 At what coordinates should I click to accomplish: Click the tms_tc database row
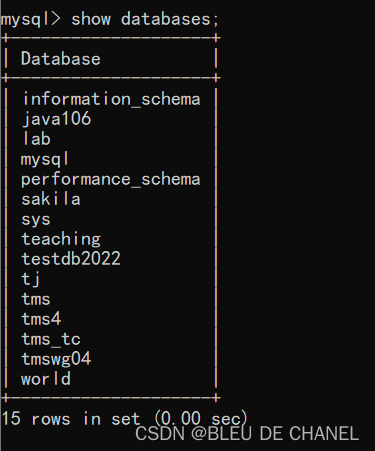click(x=51, y=339)
